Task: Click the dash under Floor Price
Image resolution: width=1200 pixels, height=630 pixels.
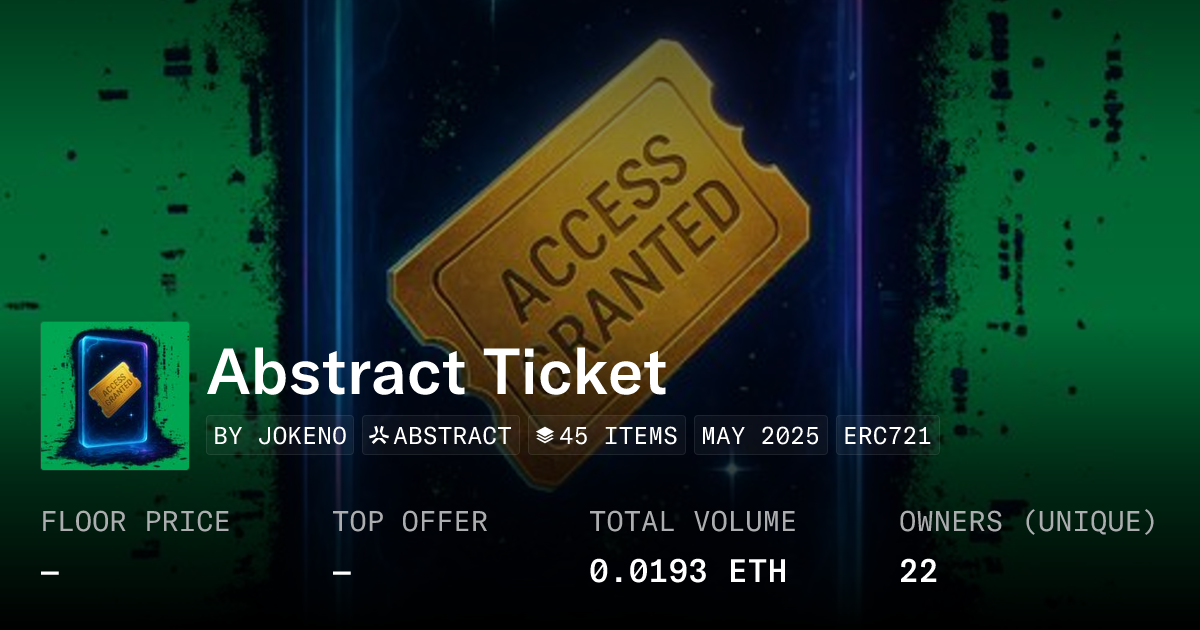Action: (x=50, y=572)
